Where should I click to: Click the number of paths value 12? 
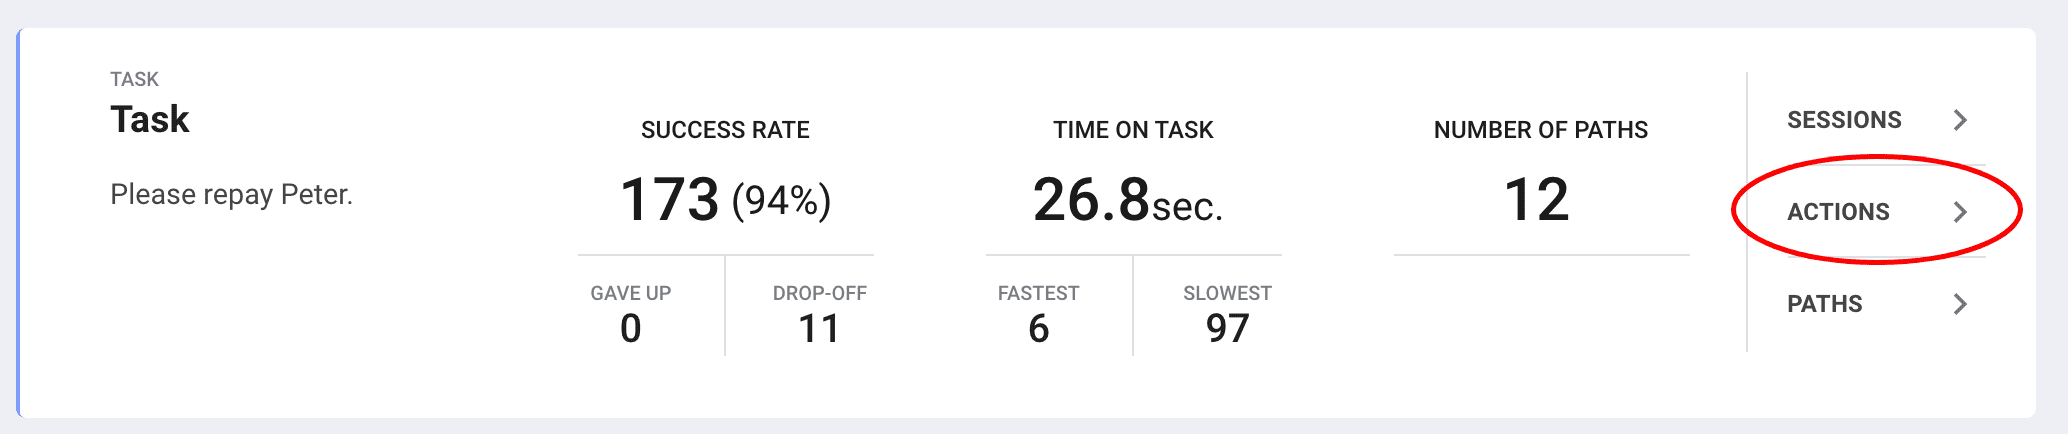(1536, 199)
